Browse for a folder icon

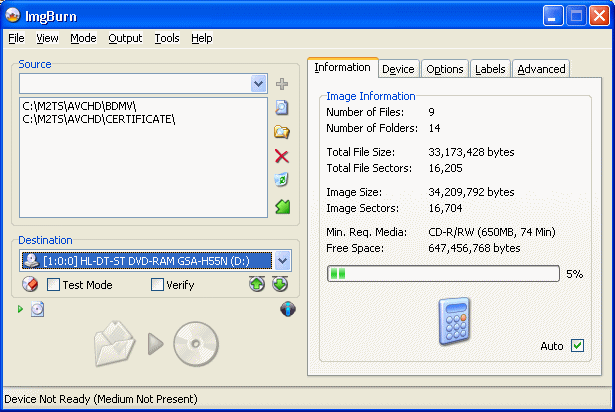point(282,132)
